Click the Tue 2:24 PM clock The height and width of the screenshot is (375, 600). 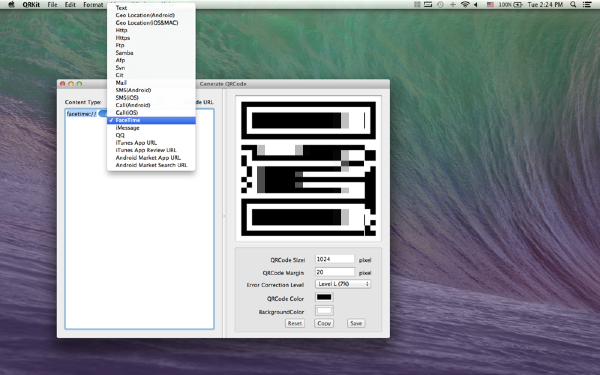coord(545,5)
